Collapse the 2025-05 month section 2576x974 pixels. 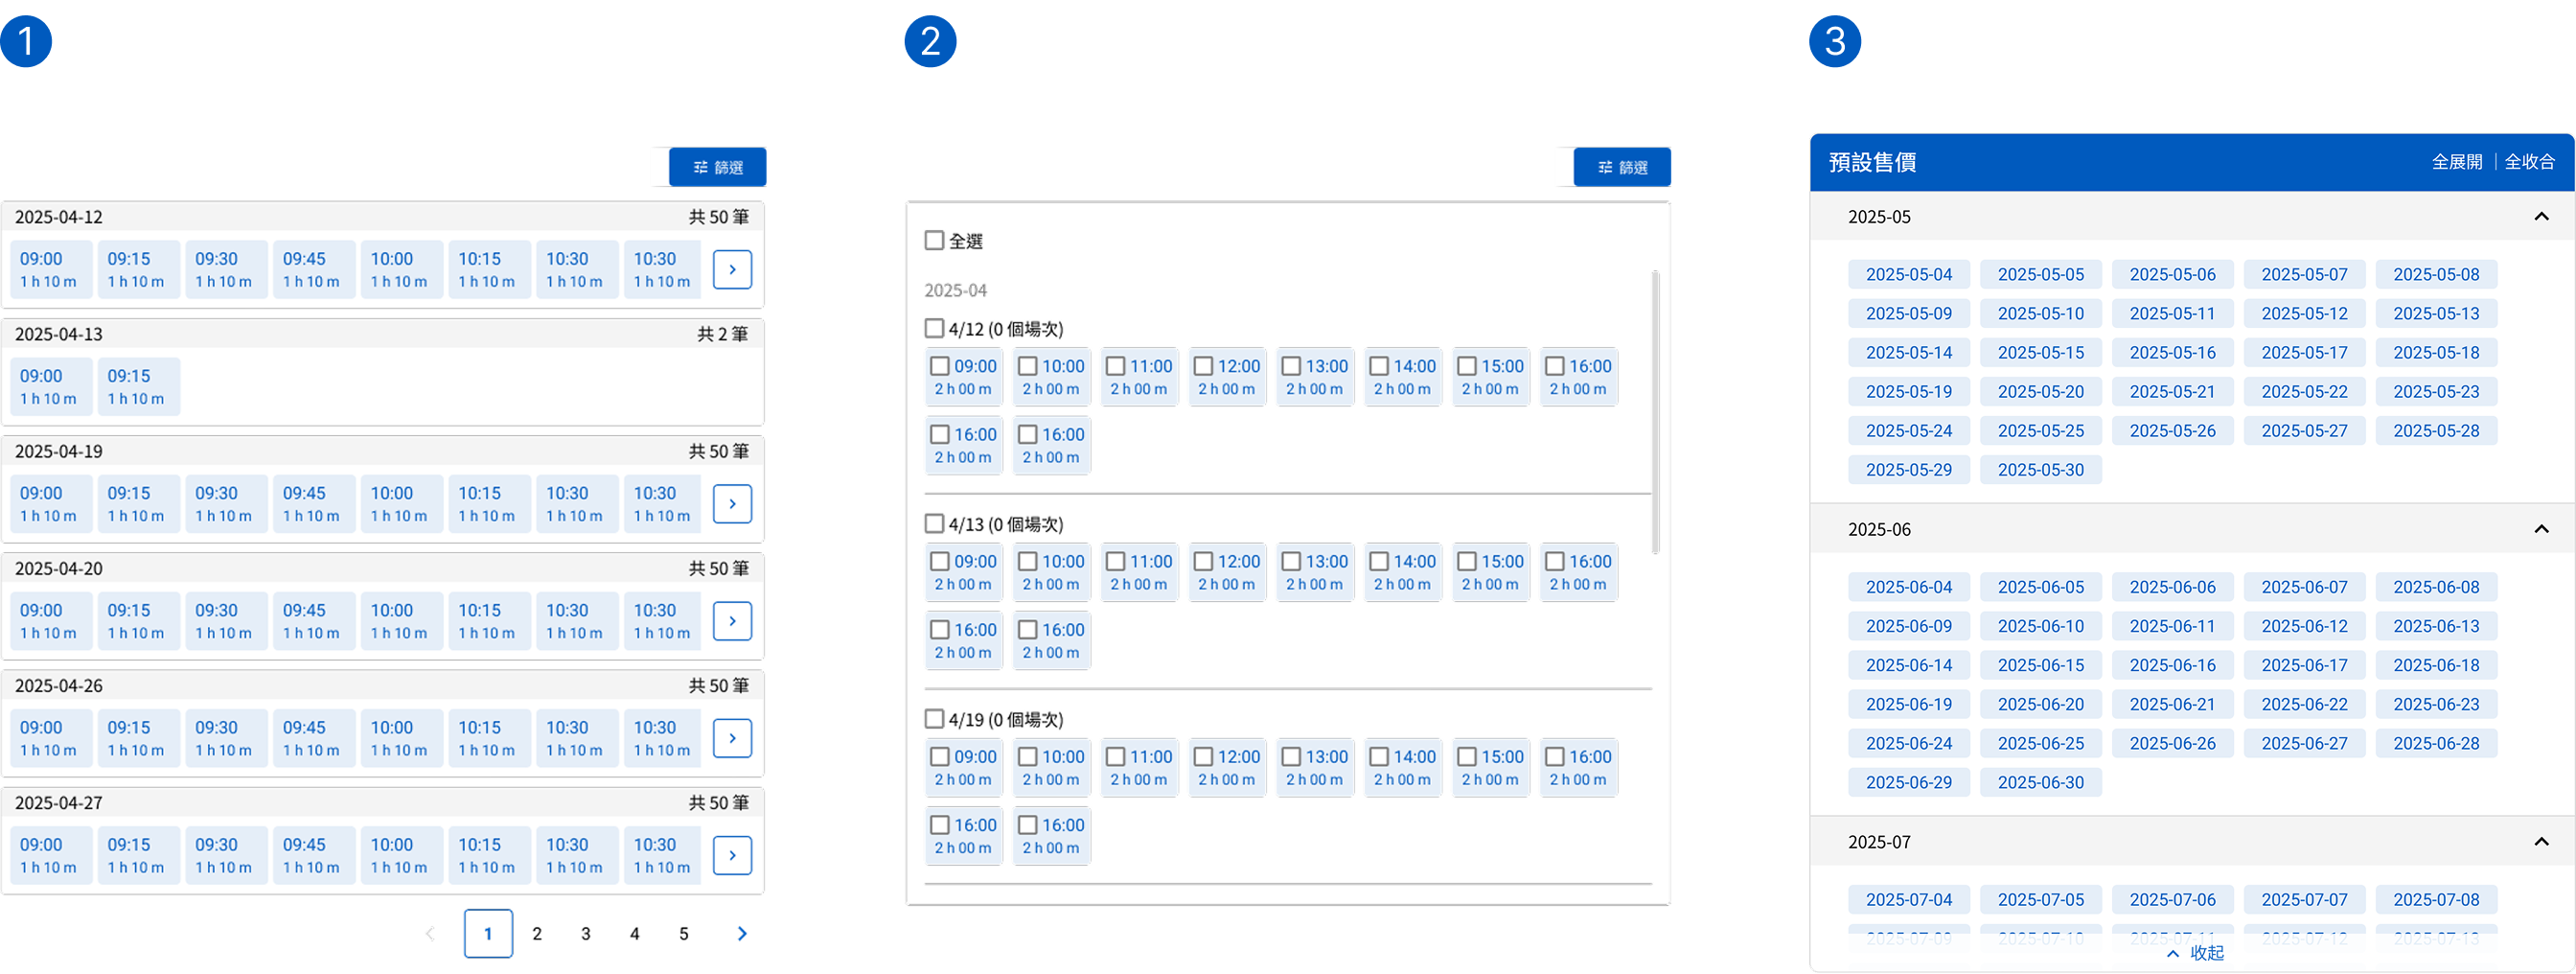click(x=2540, y=217)
